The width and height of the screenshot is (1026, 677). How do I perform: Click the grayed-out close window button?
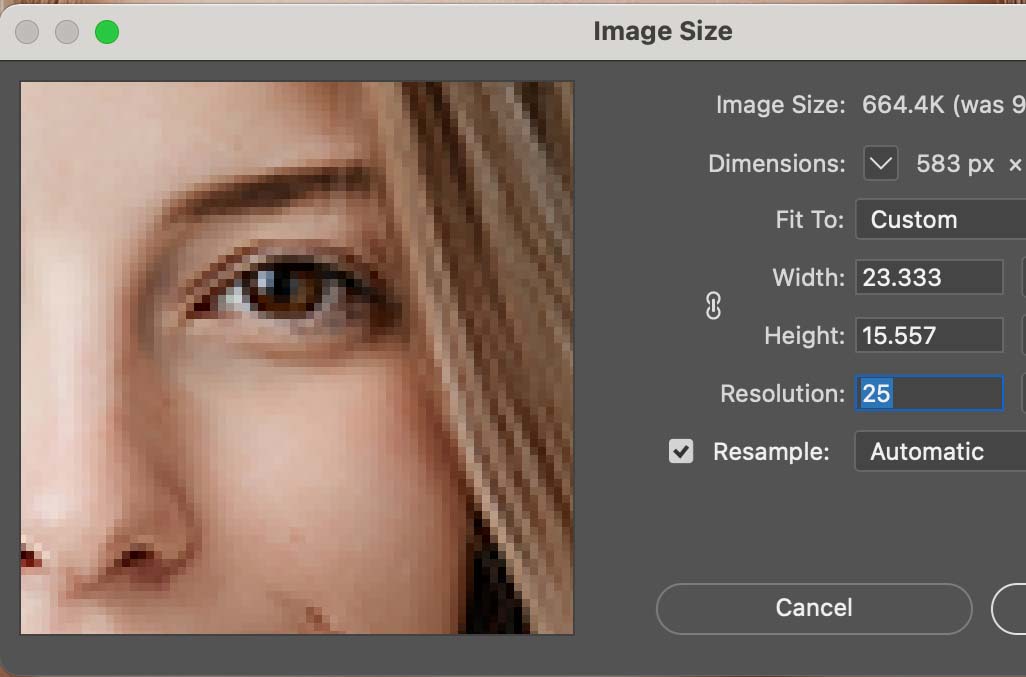[27, 32]
